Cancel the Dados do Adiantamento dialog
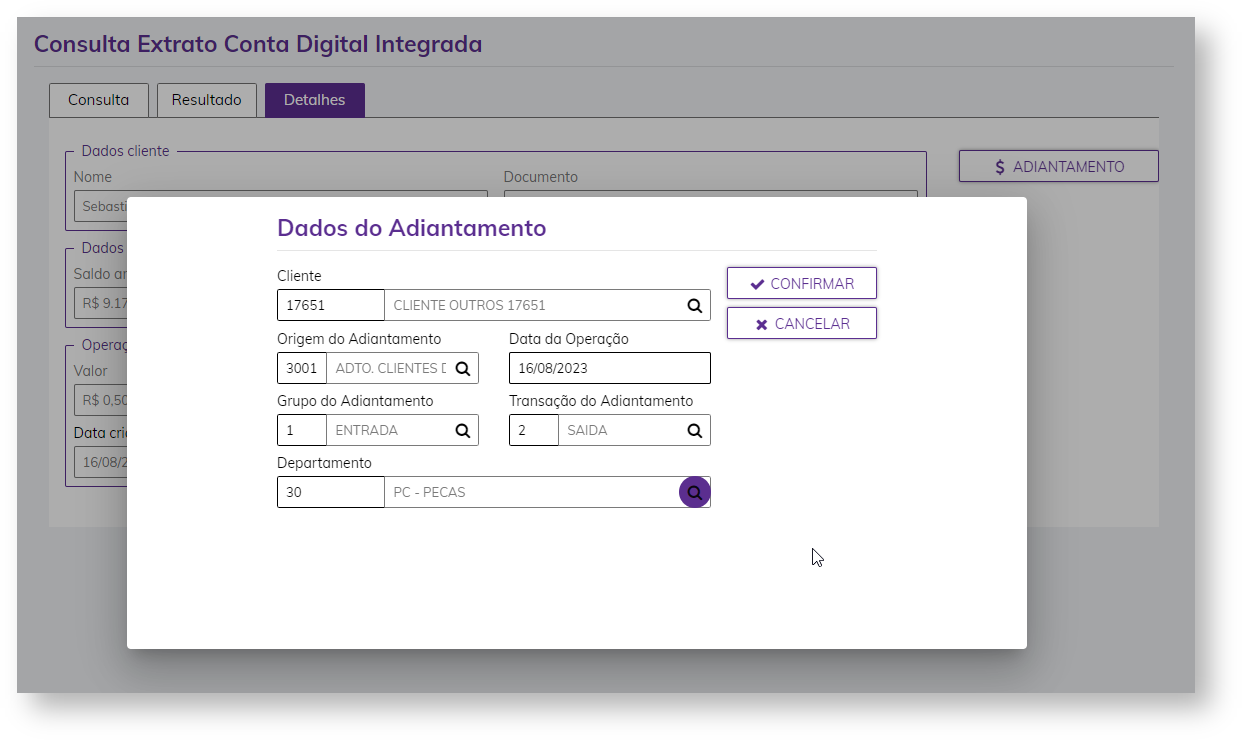The height and width of the screenshot is (741, 1243). pos(802,323)
